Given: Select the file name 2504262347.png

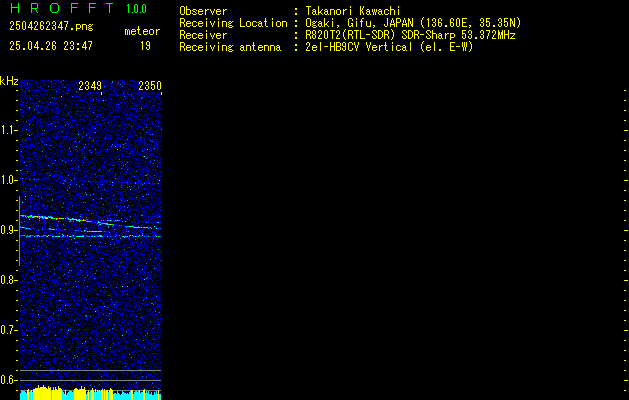Looking at the screenshot, I should pyautogui.click(x=51, y=27).
